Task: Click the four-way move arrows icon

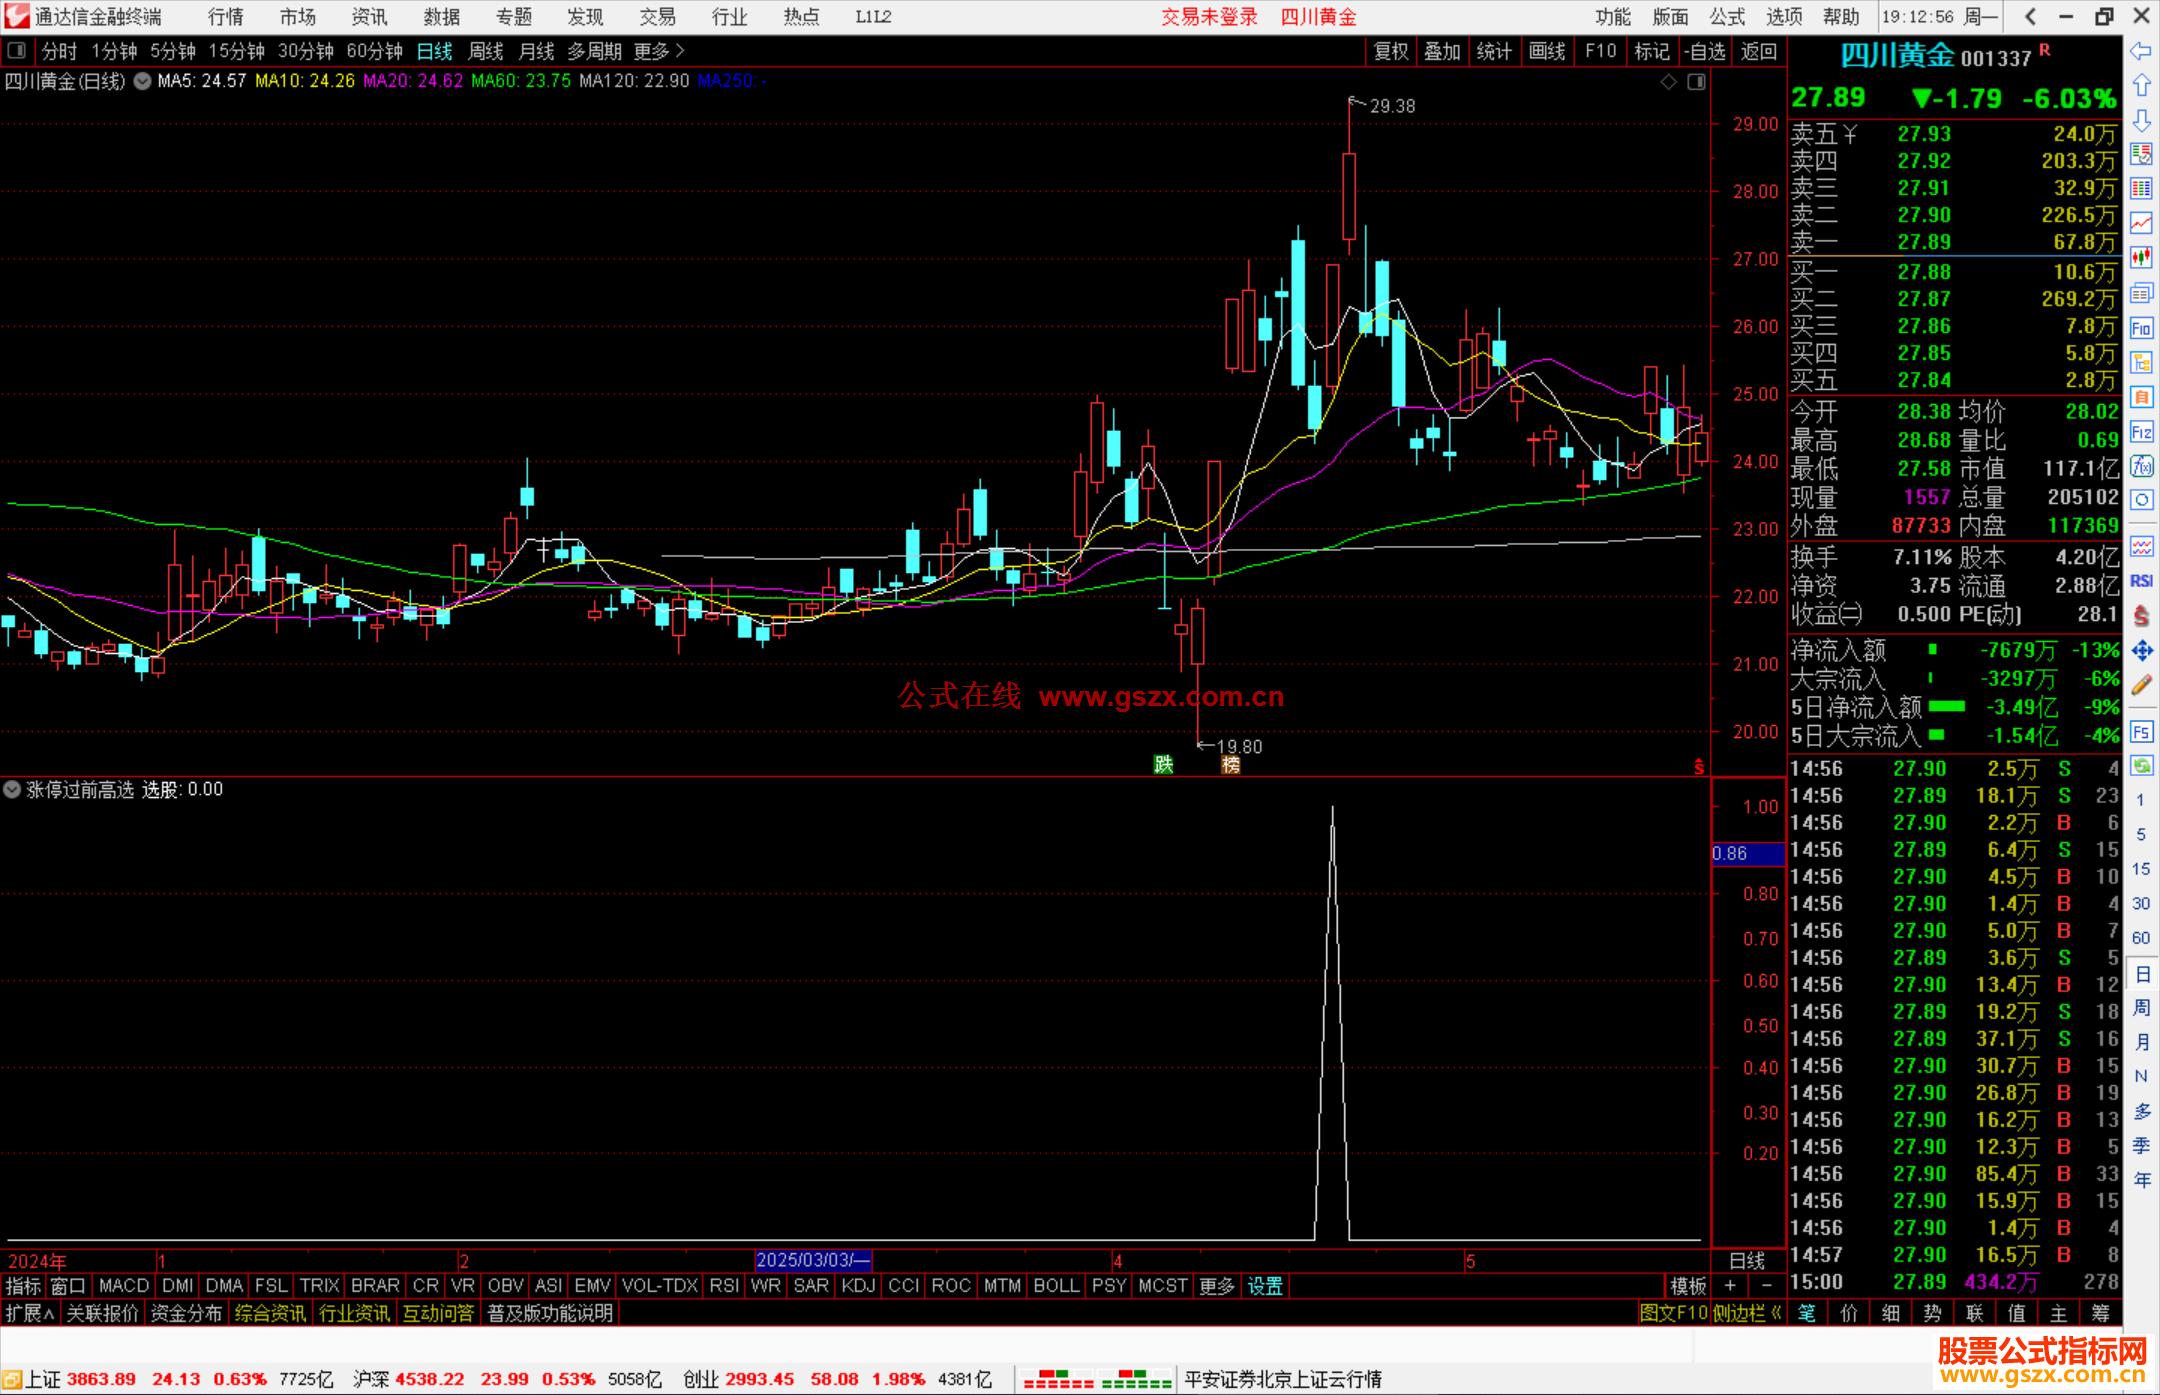Action: pos(2141,651)
